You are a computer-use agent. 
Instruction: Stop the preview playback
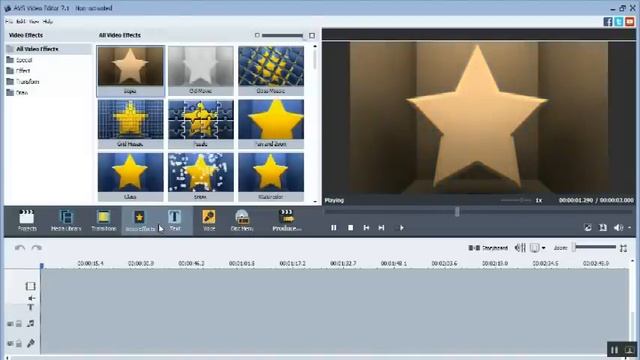[x=350, y=228]
